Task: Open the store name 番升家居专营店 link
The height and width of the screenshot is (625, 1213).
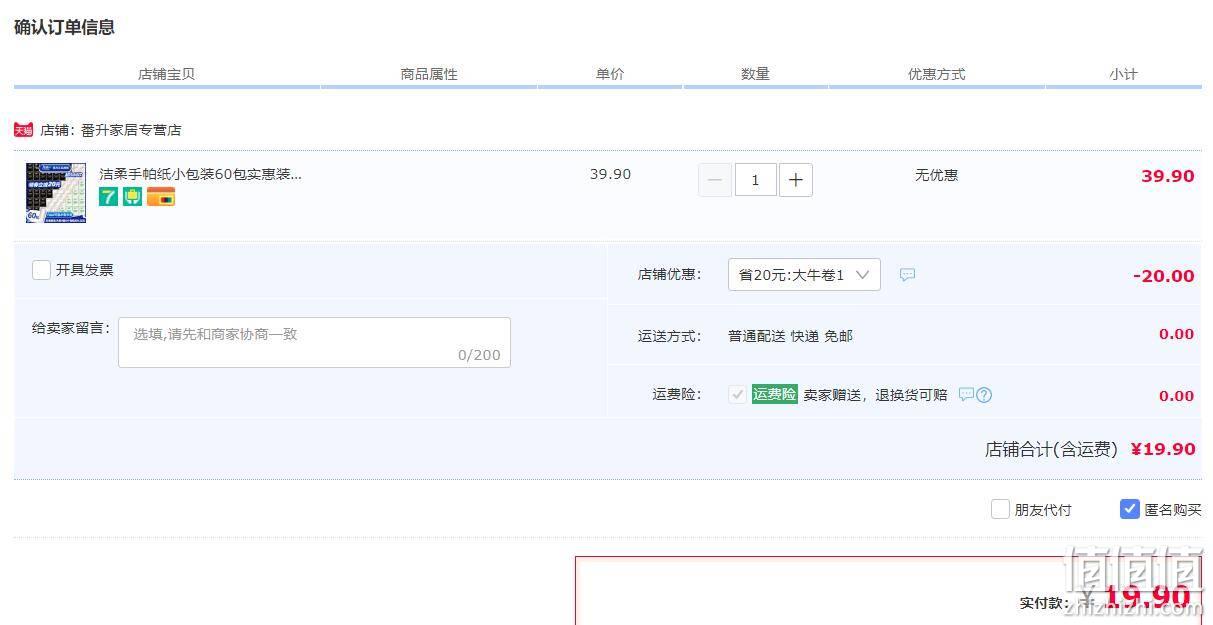Action: 131,130
